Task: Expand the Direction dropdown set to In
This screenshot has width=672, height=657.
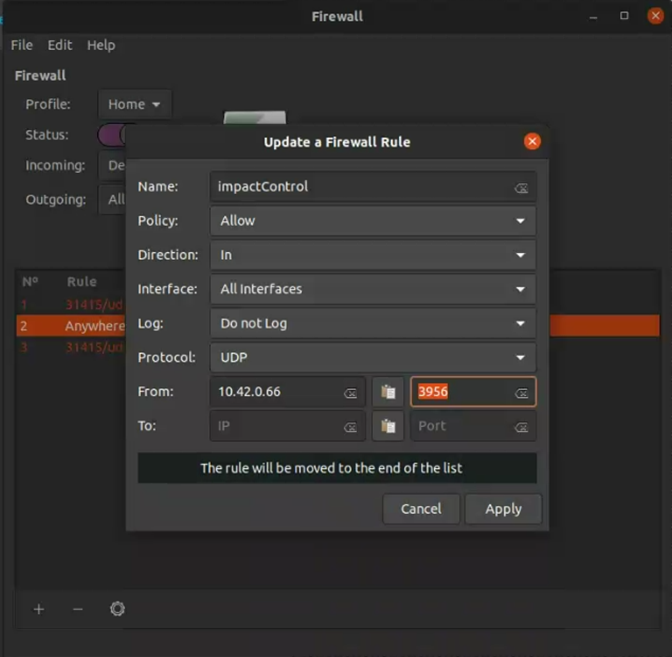Action: coord(372,255)
